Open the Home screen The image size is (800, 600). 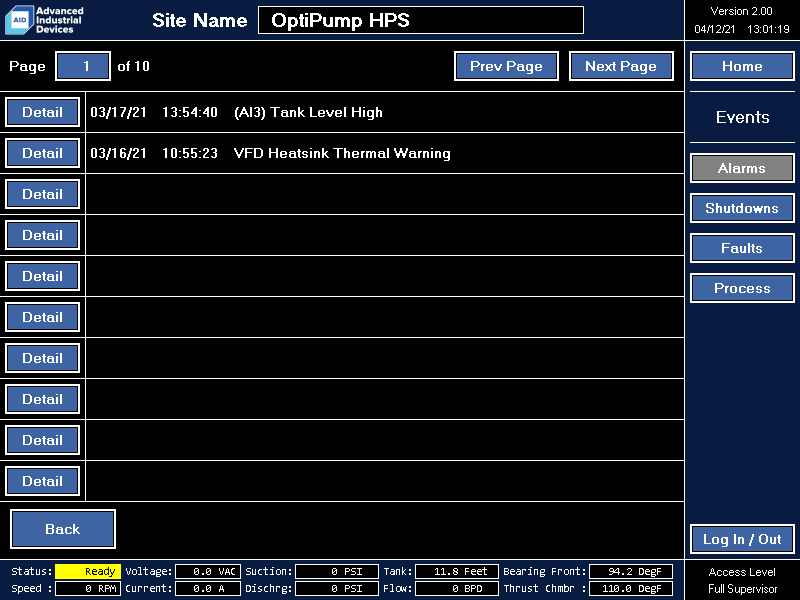742,66
